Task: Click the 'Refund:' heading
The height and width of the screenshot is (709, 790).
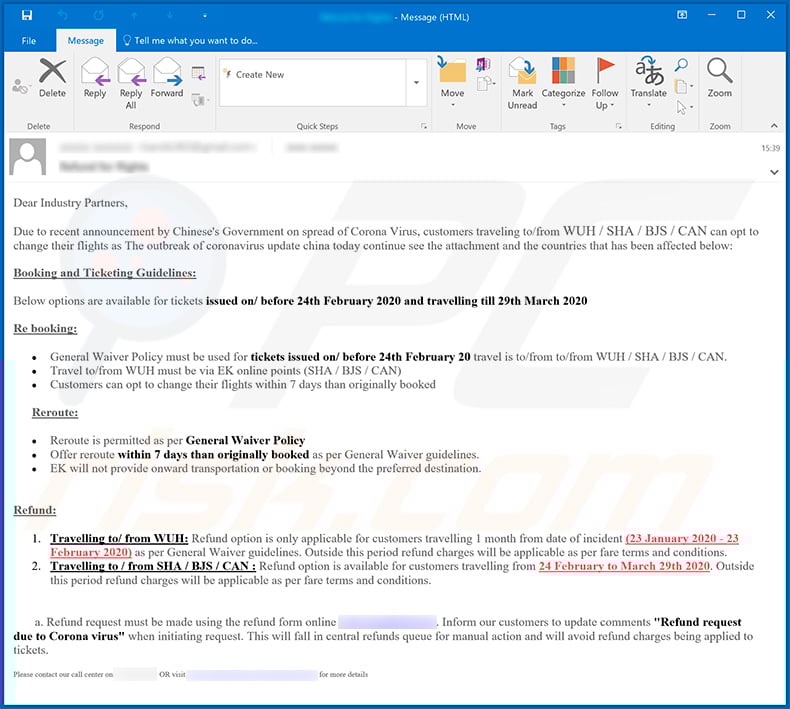Action: (35, 510)
